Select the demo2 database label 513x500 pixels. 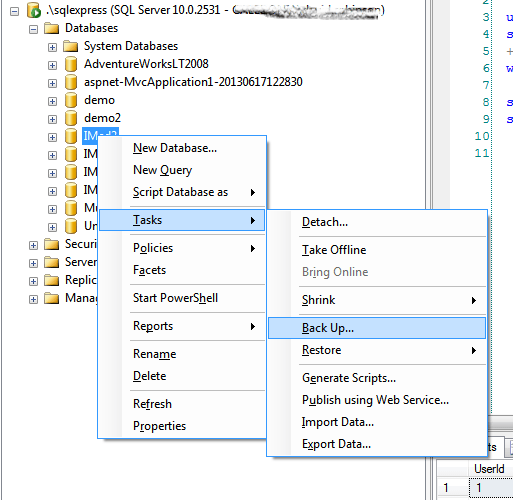[102, 118]
